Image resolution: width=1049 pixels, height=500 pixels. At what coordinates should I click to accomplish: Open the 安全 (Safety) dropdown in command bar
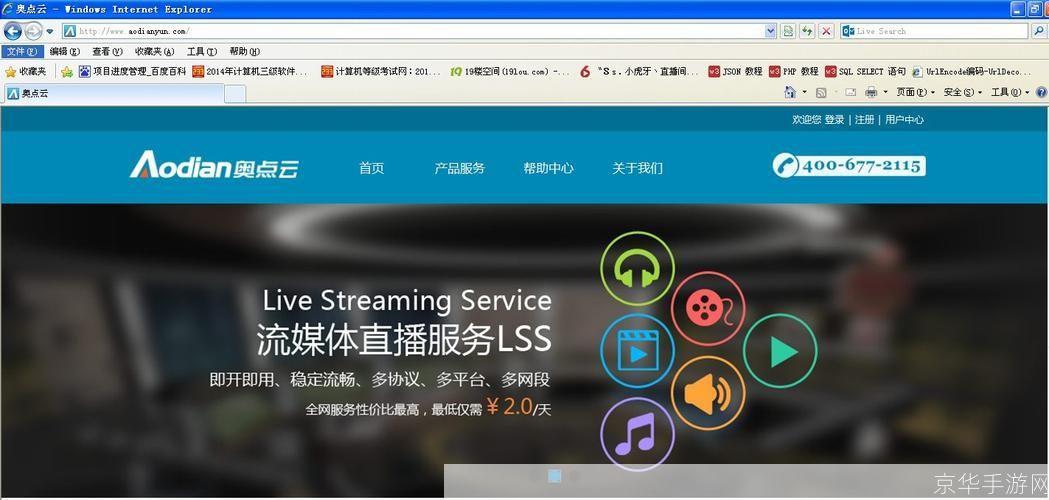(x=962, y=92)
